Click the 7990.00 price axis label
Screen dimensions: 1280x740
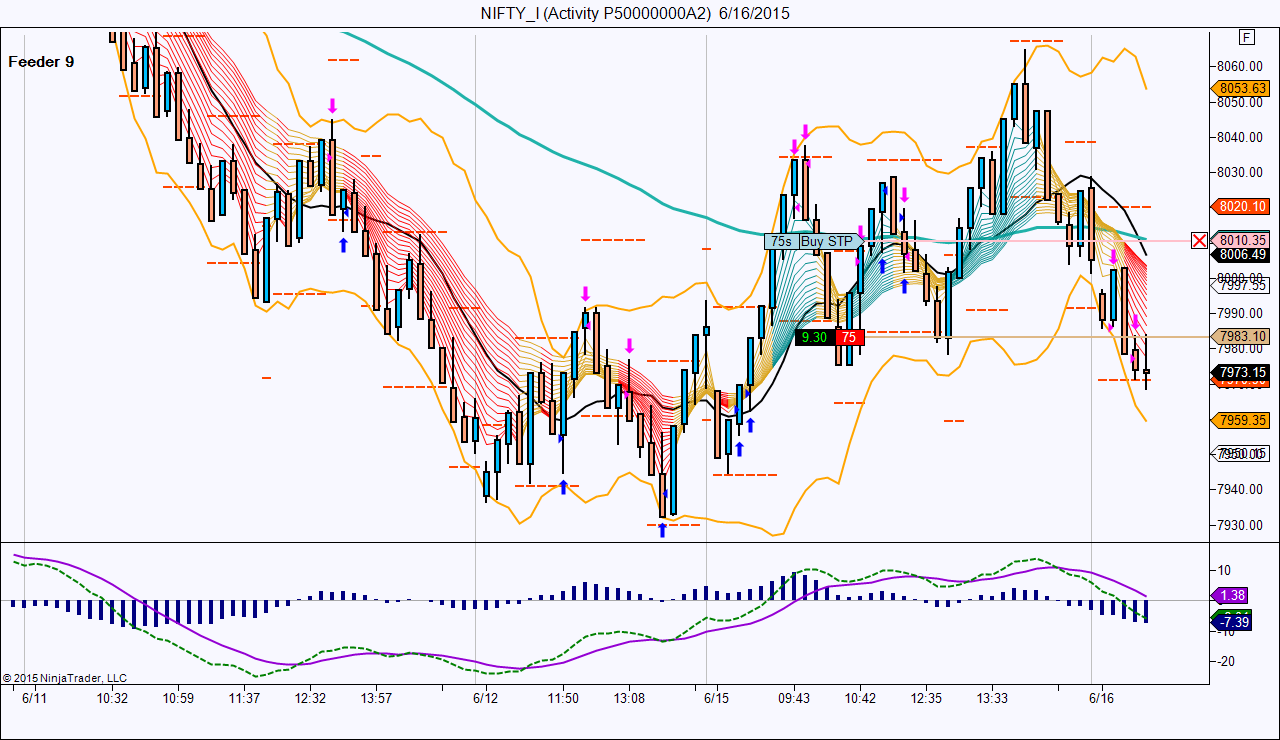[x=1241, y=313]
